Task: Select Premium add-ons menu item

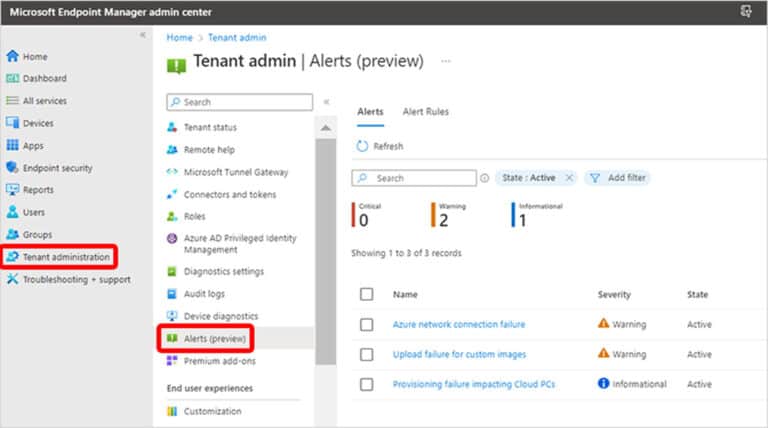Action: tap(220, 361)
